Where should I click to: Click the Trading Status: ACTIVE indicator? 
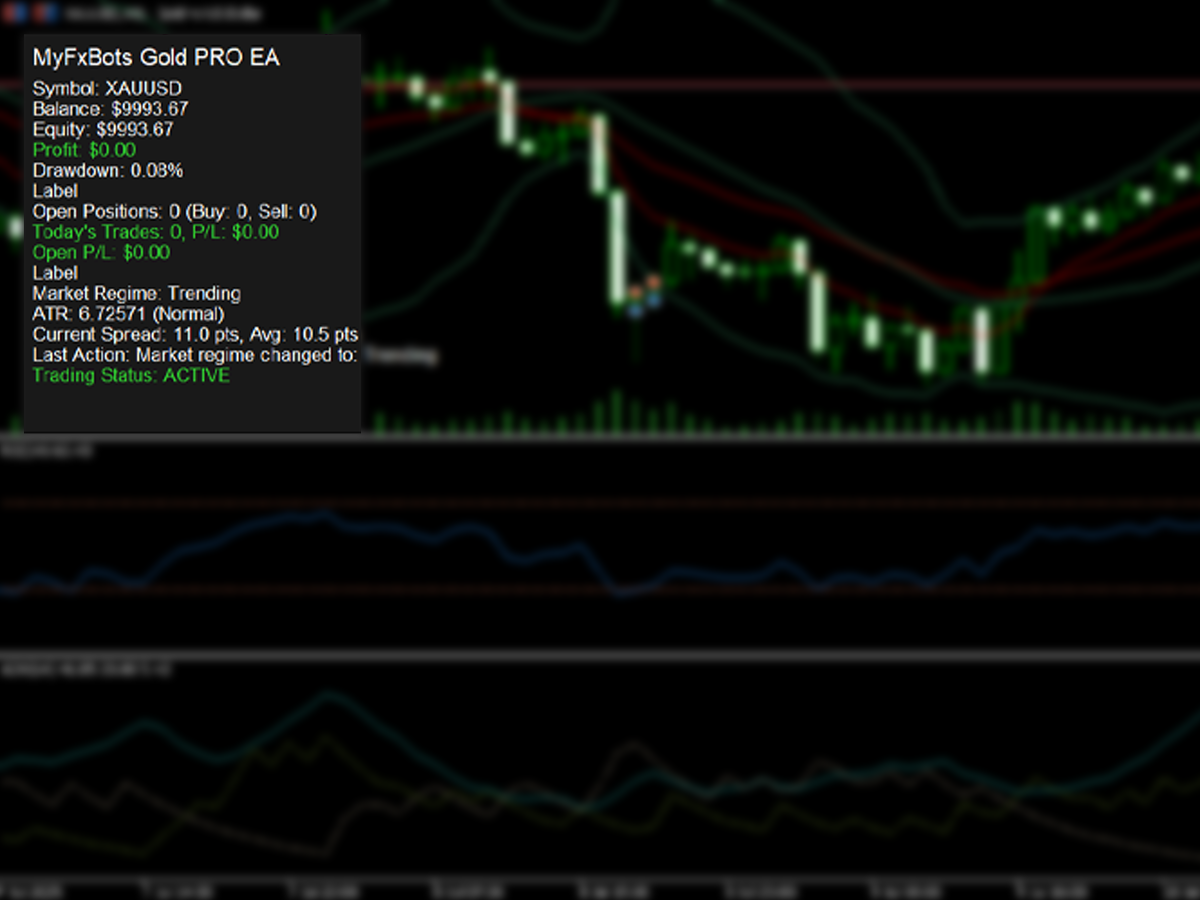[x=131, y=375]
